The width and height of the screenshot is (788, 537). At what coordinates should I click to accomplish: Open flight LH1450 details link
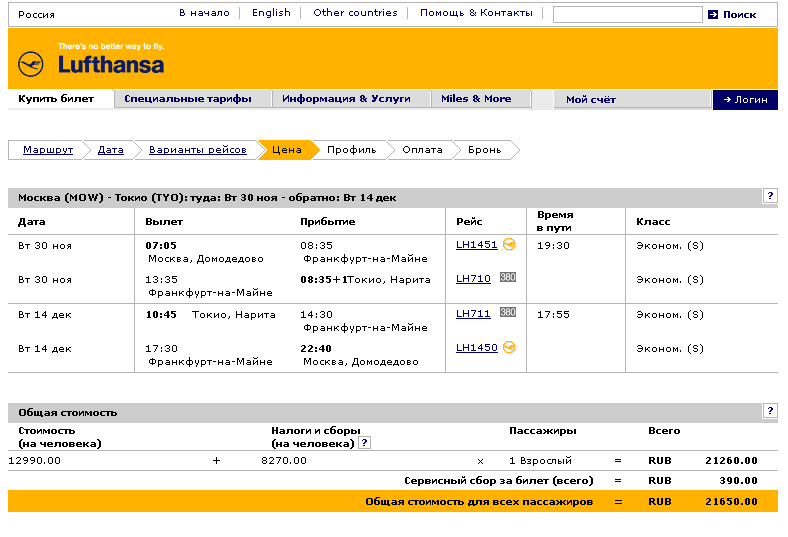[x=476, y=348]
